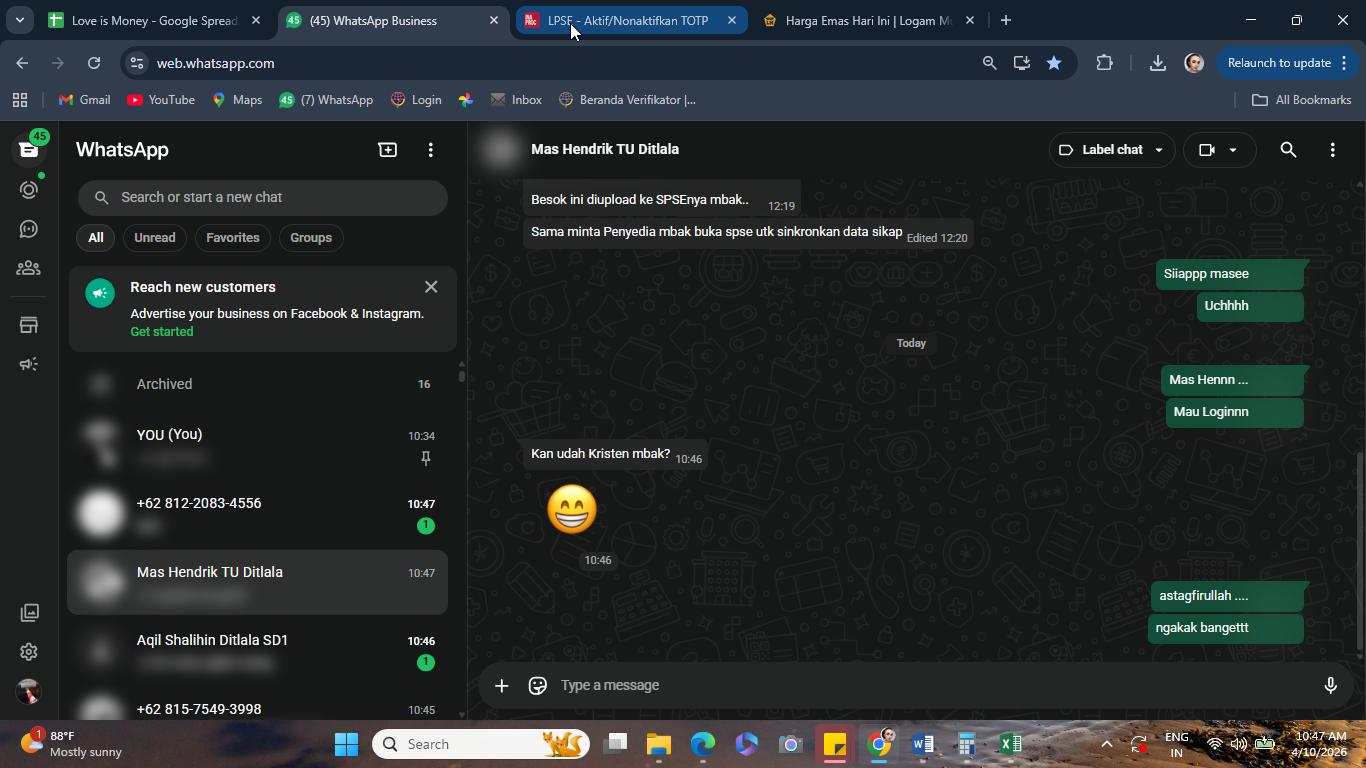
Task: Open the YOU (You) chat
Action: coord(258,446)
